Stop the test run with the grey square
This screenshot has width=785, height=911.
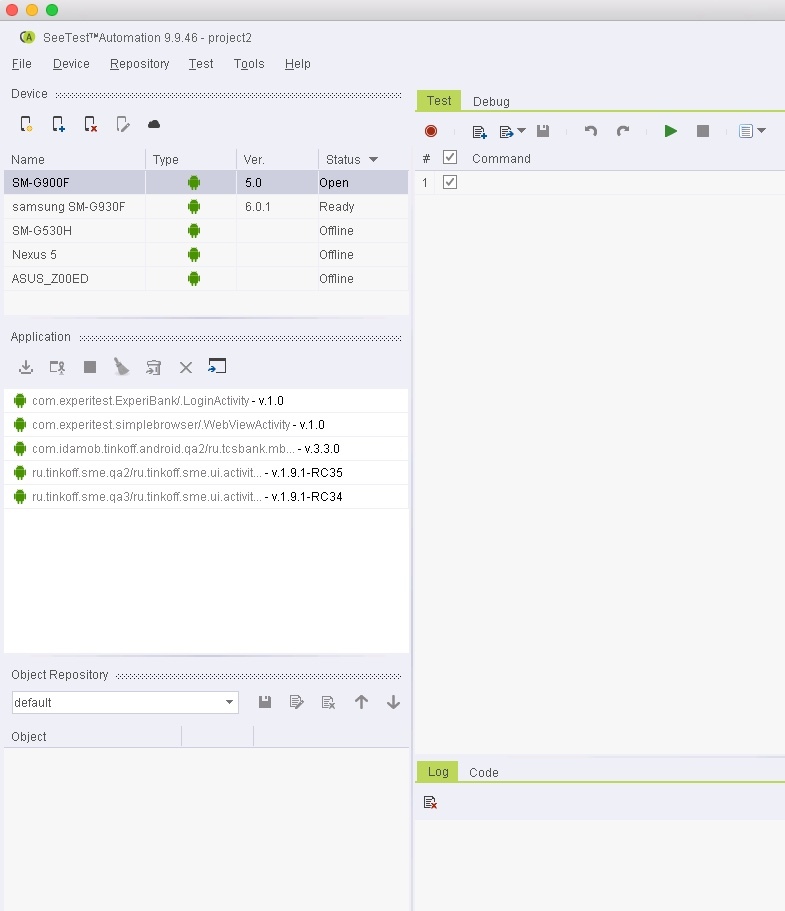click(x=703, y=131)
